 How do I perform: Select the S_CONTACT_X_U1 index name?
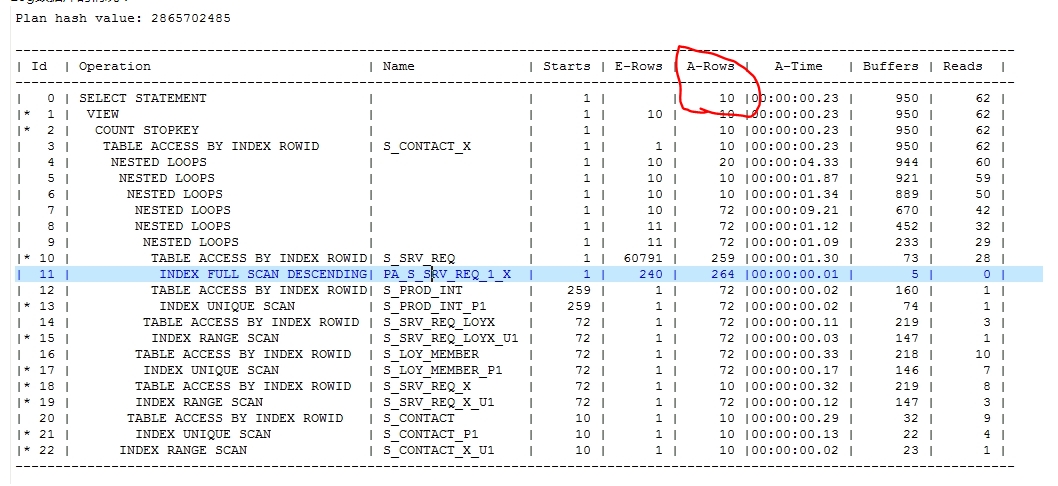point(439,450)
